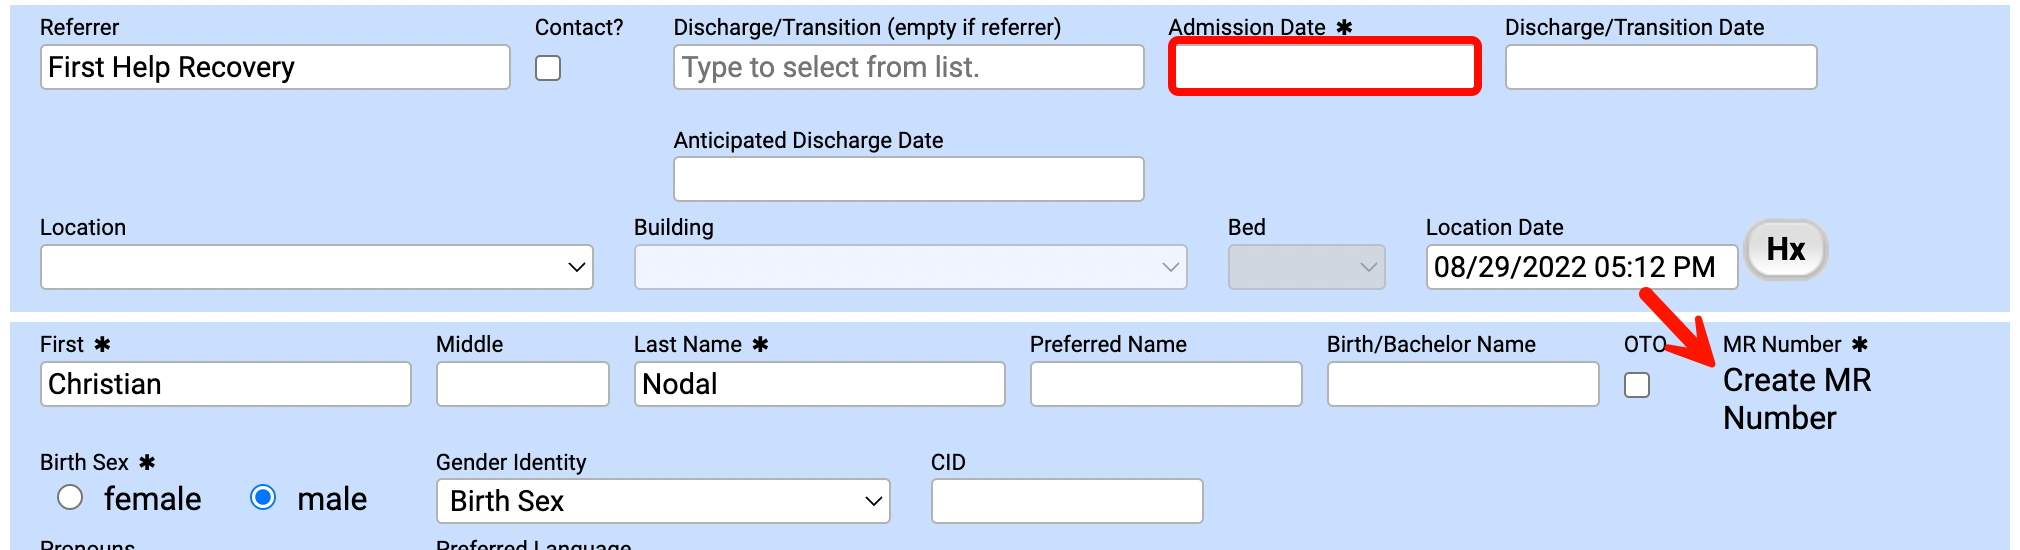Click the CID input field

(x=1066, y=501)
